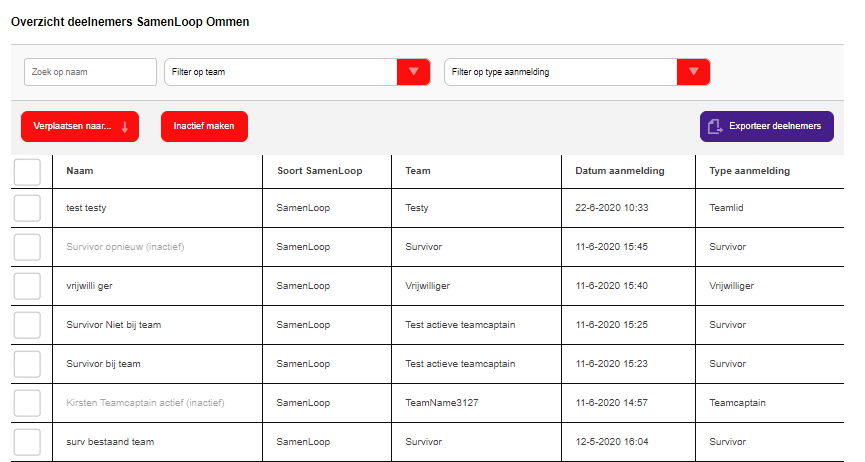Click the date 11-6-2020 14:57
865x462 pixels.
(x=612, y=403)
